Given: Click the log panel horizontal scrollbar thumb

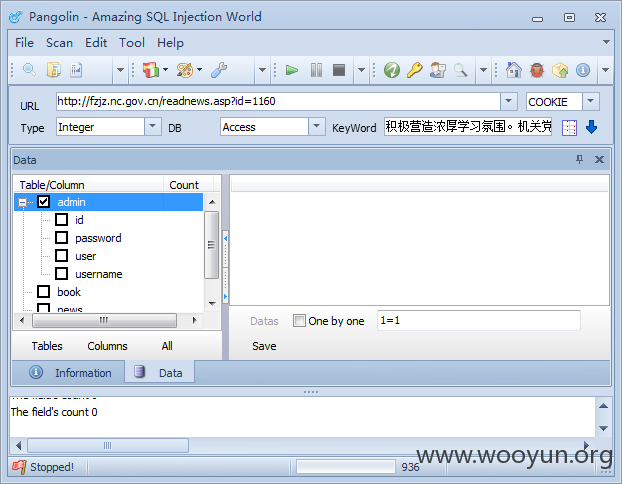Looking at the screenshot, I should click(108, 446).
